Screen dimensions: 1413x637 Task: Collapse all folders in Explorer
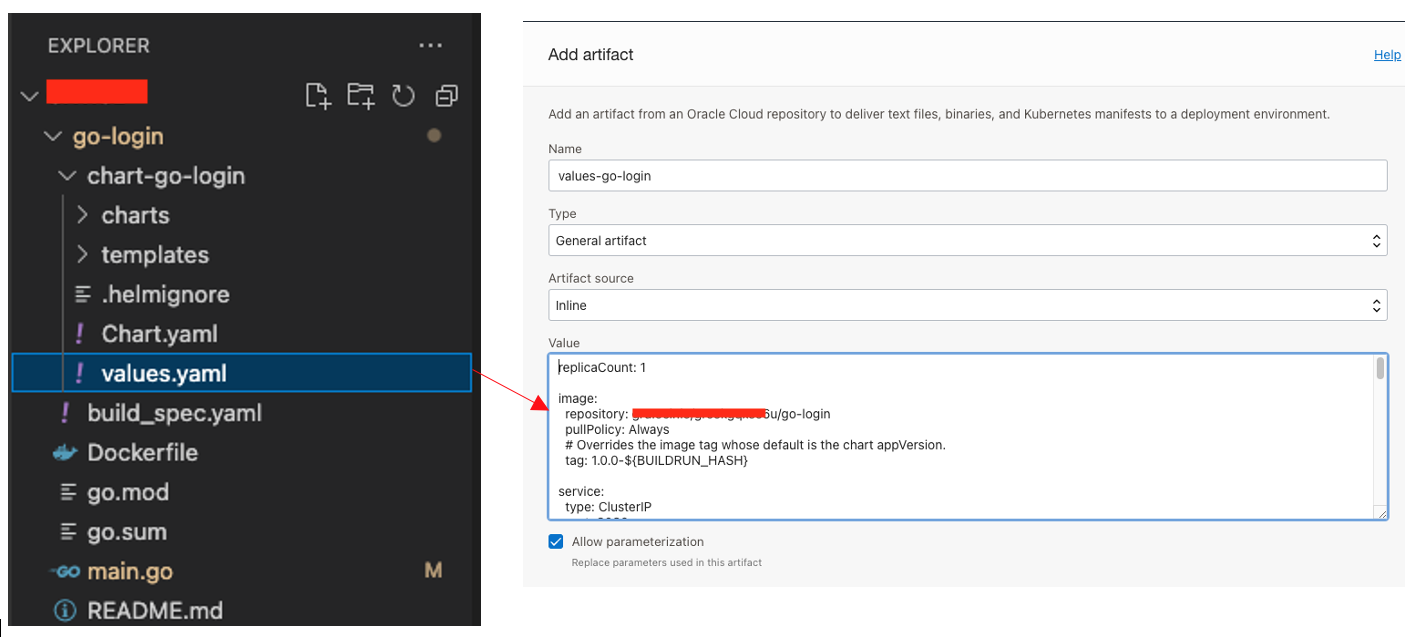(x=447, y=96)
